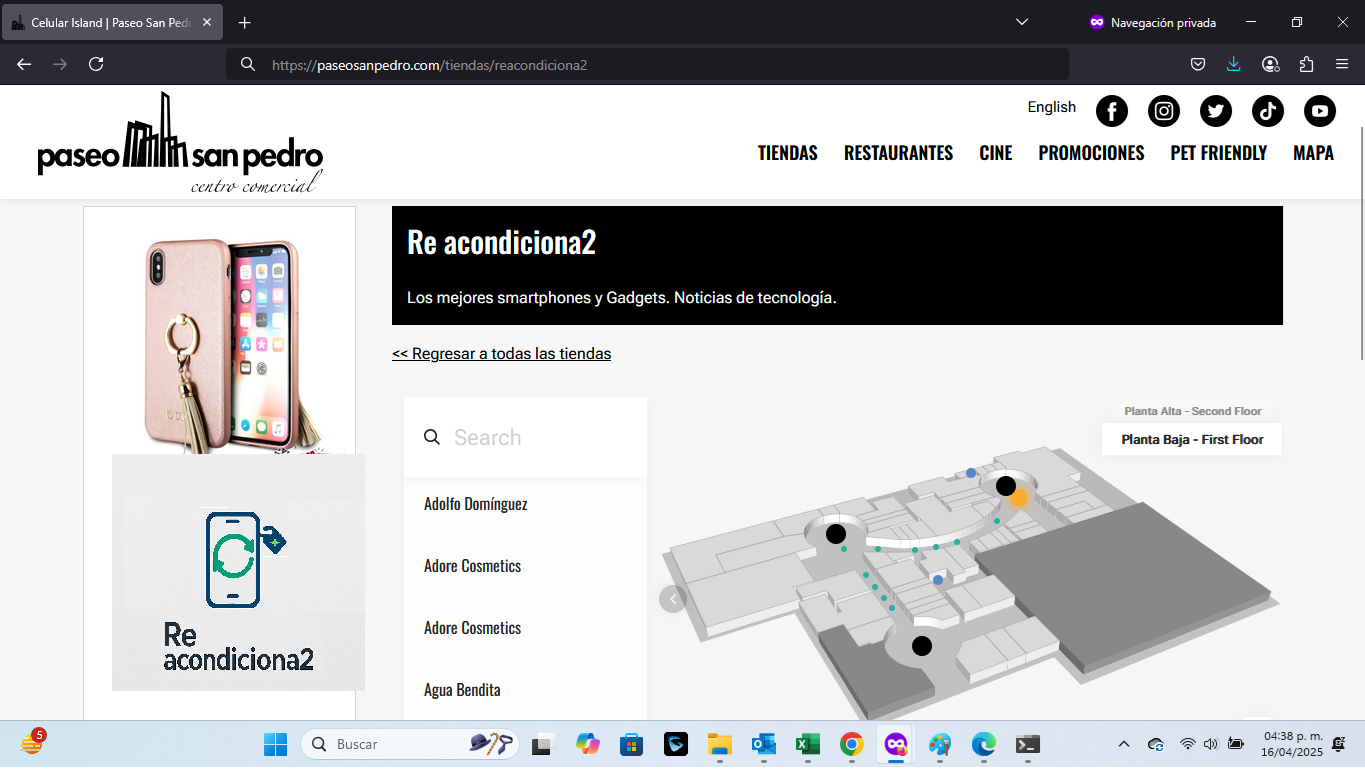Image resolution: width=1365 pixels, height=778 pixels.
Task: Open the TikTok social icon
Action: 1268,111
